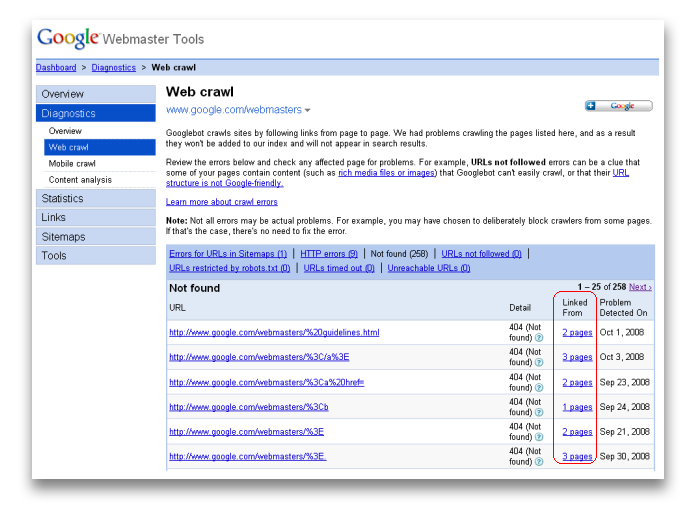Image resolution: width=694 pixels, height=512 pixels.
Task: Switch to URLs timed out (0) tab
Action: point(339,268)
